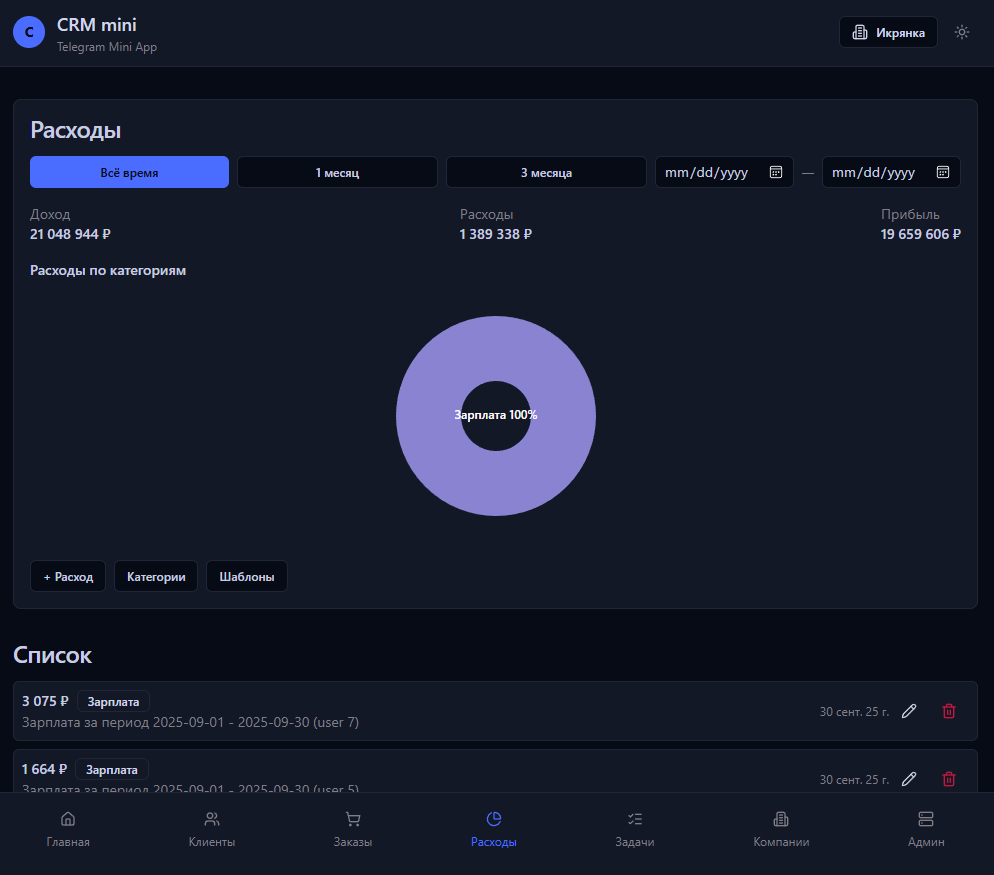Screen dimensions: 994x875
Task: Delete the 1 664 ₽ expense entry
Action: pyautogui.click(x=949, y=779)
